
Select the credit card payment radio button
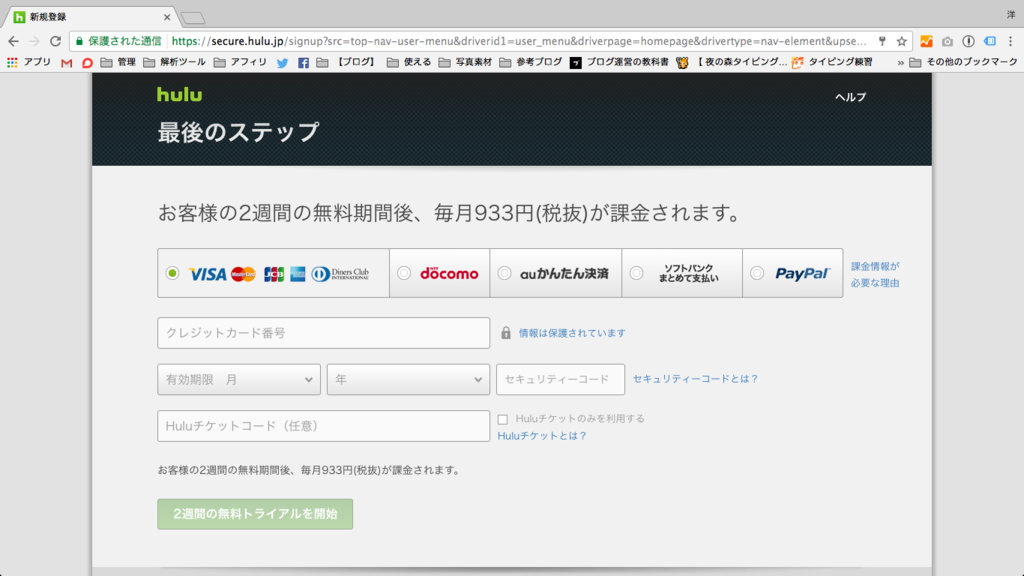[x=172, y=273]
